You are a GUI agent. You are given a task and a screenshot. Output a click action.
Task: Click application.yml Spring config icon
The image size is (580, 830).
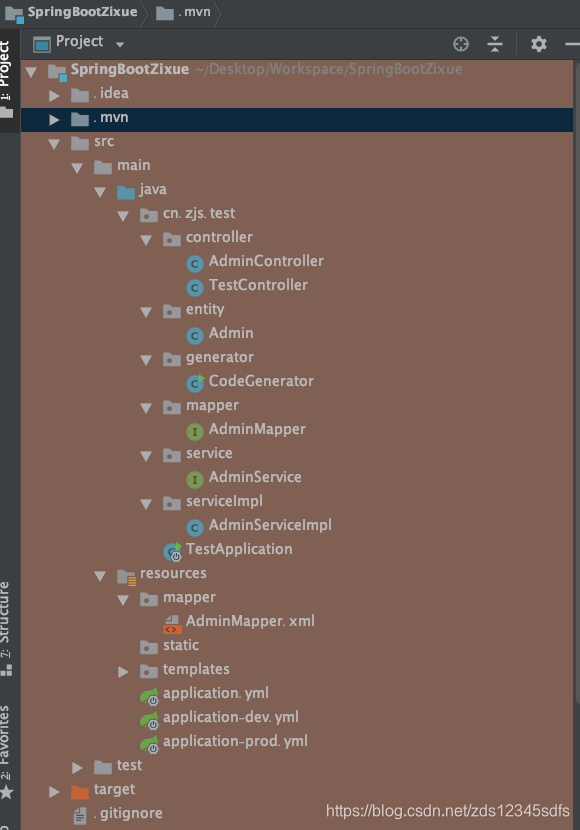tap(149, 696)
